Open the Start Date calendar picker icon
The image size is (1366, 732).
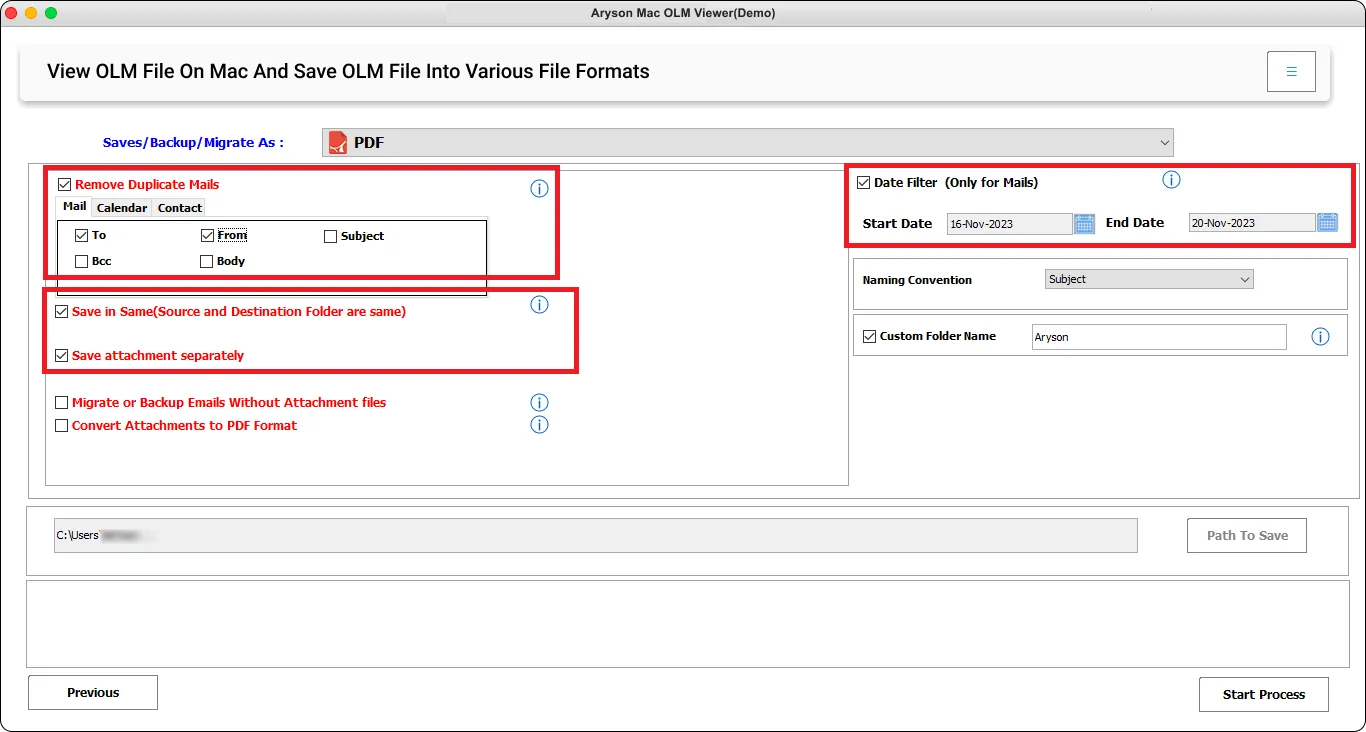click(1084, 223)
